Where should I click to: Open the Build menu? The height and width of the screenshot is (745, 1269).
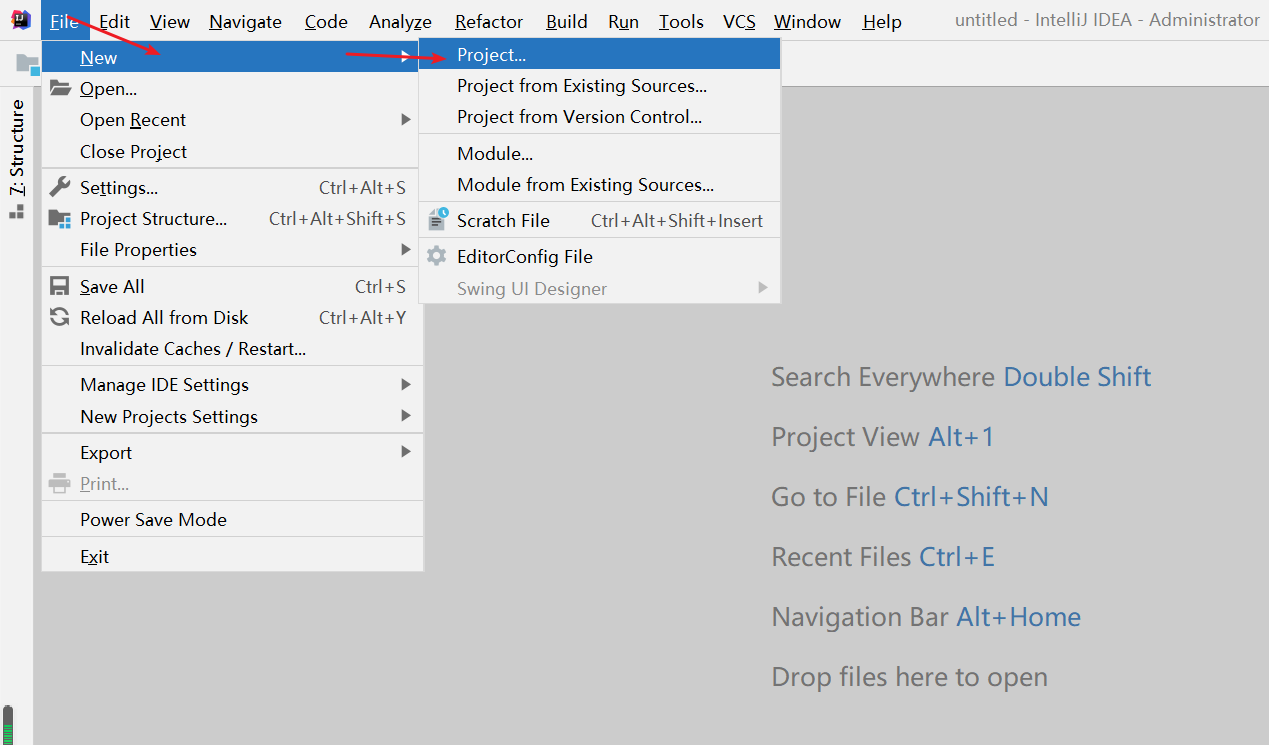tap(567, 21)
